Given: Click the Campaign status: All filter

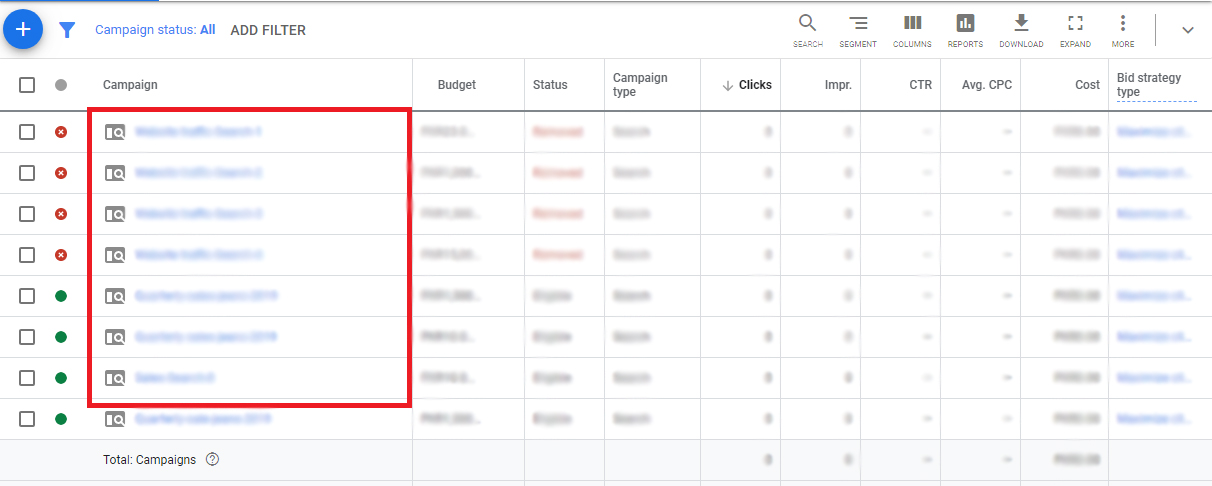Looking at the screenshot, I should coord(155,30).
